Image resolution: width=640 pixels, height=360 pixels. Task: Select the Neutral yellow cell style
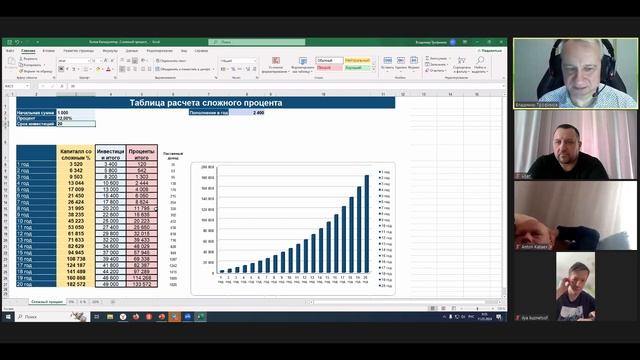pyautogui.click(x=358, y=60)
